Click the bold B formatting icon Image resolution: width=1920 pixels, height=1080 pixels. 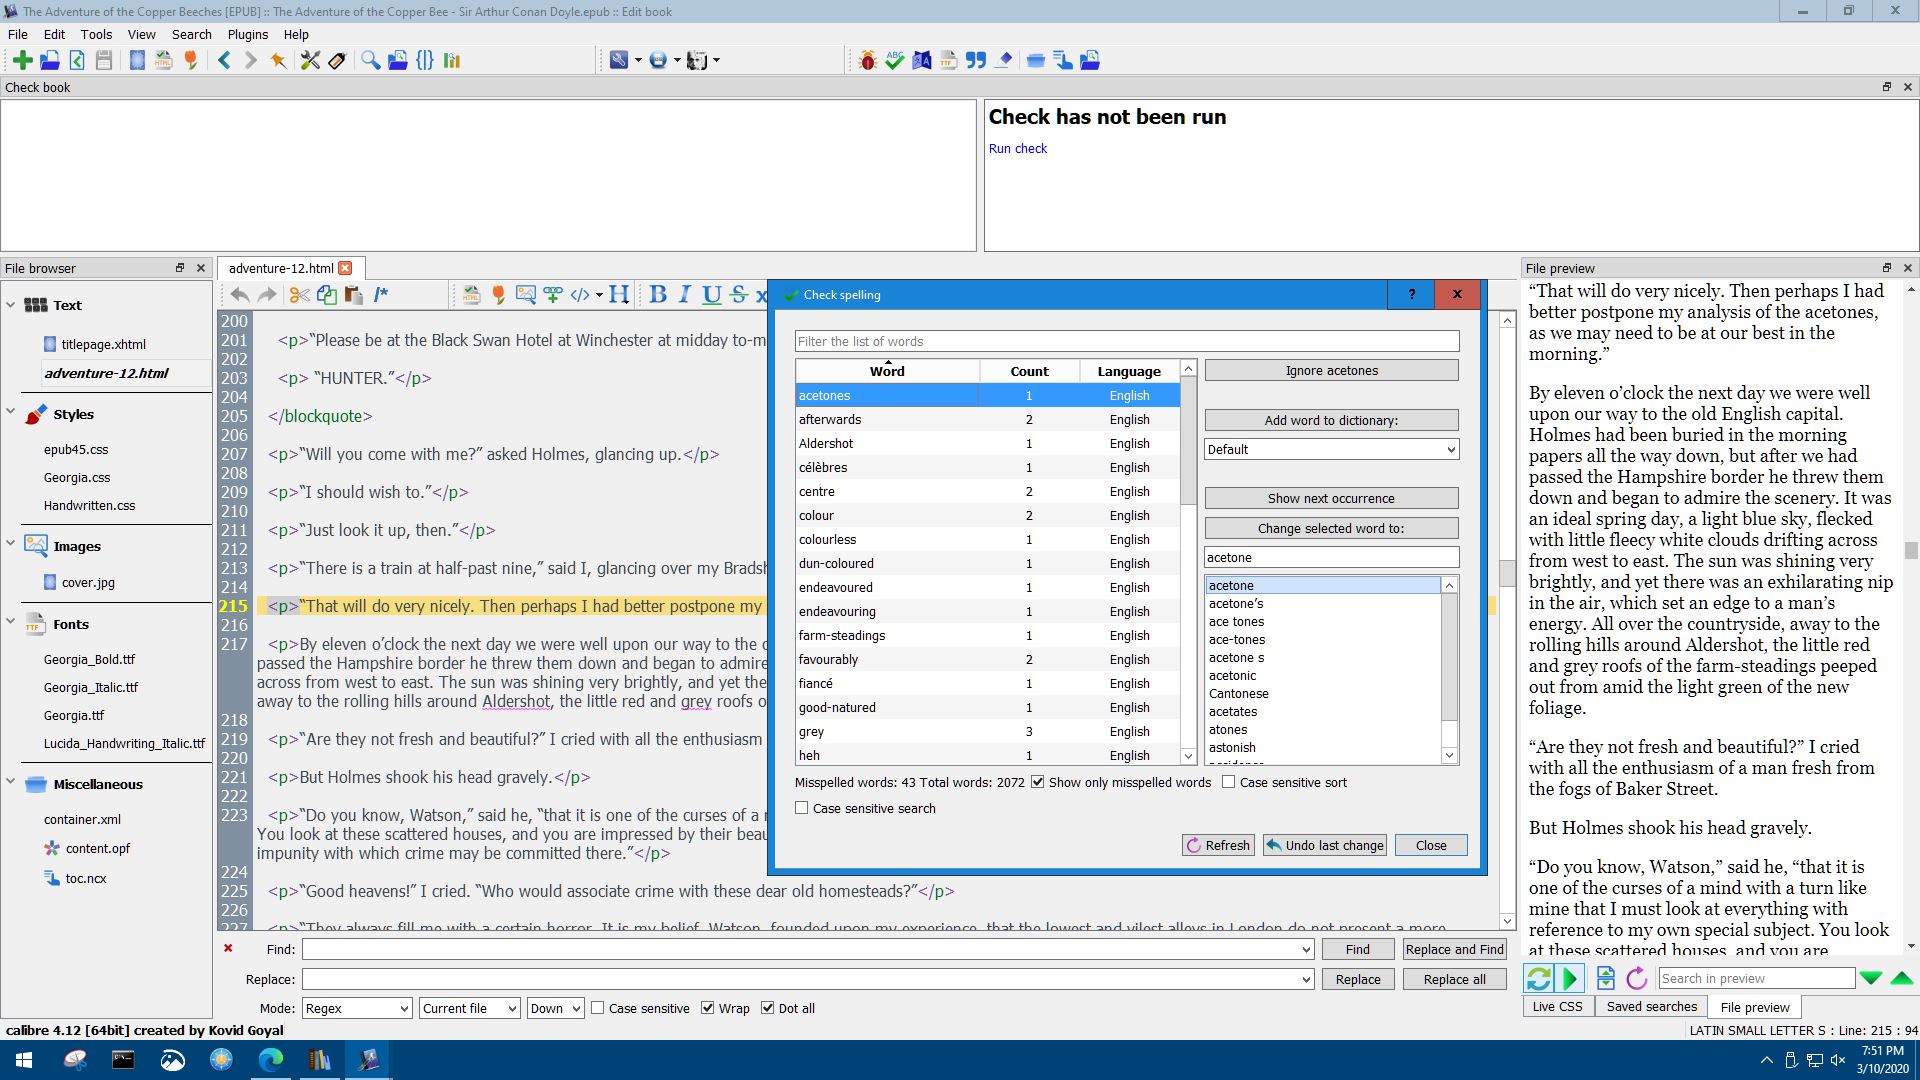pyautogui.click(x=657, y=295)
